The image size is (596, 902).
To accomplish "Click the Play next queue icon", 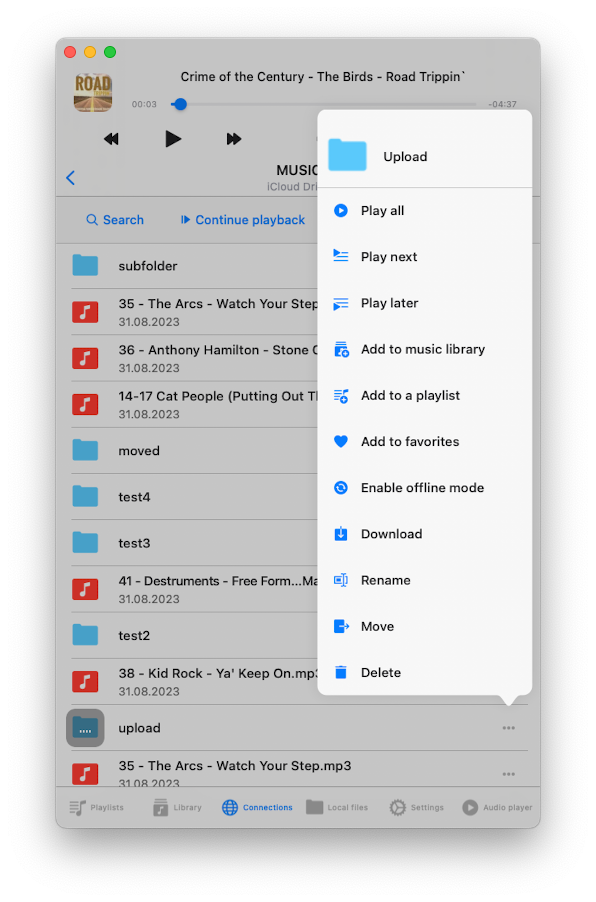I will (341, 257).
